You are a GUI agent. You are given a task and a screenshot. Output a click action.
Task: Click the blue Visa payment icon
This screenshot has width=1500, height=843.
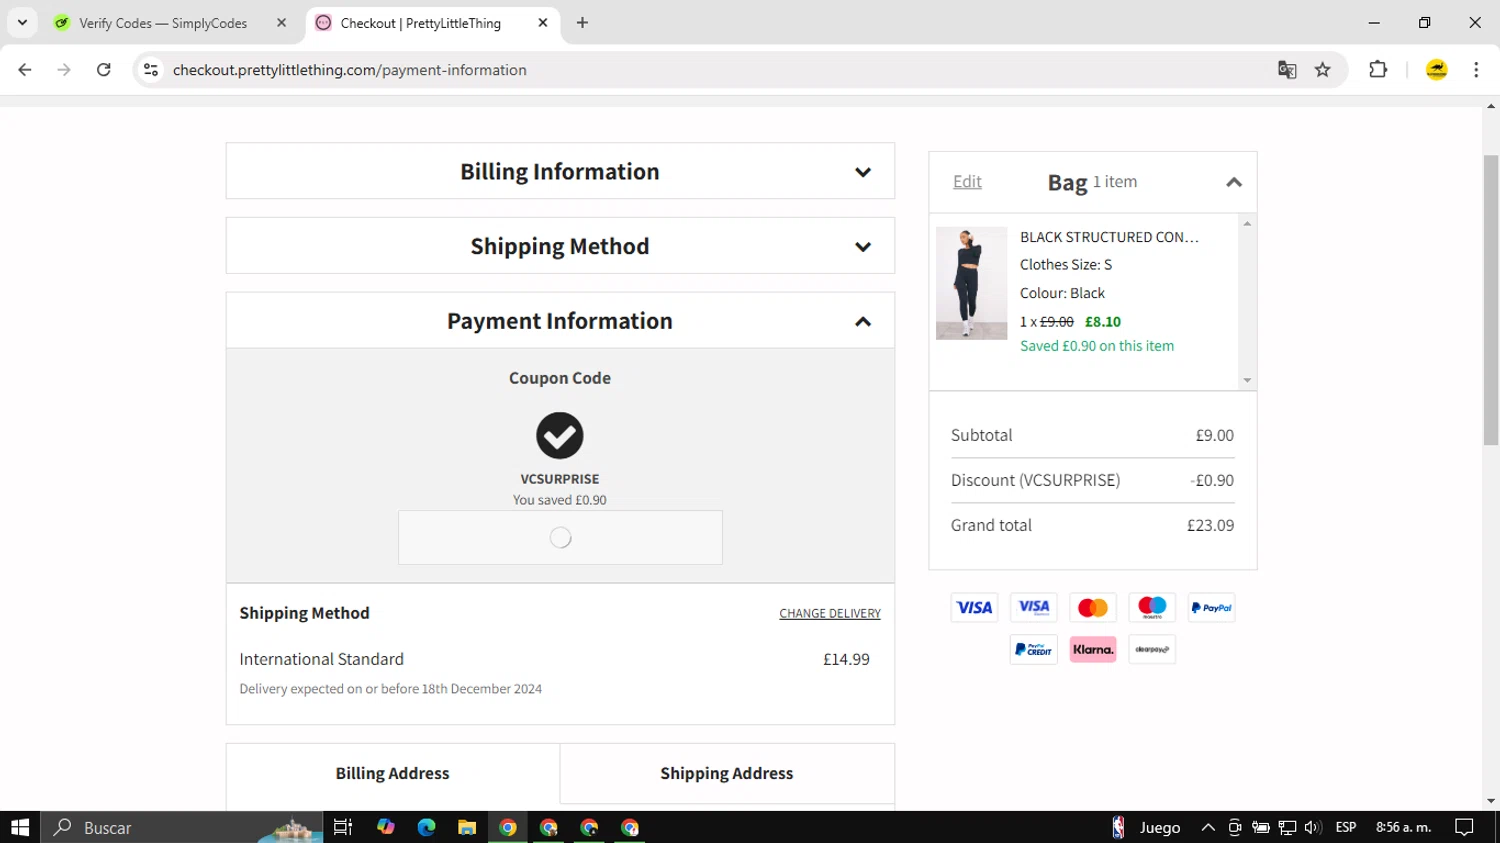974,607
